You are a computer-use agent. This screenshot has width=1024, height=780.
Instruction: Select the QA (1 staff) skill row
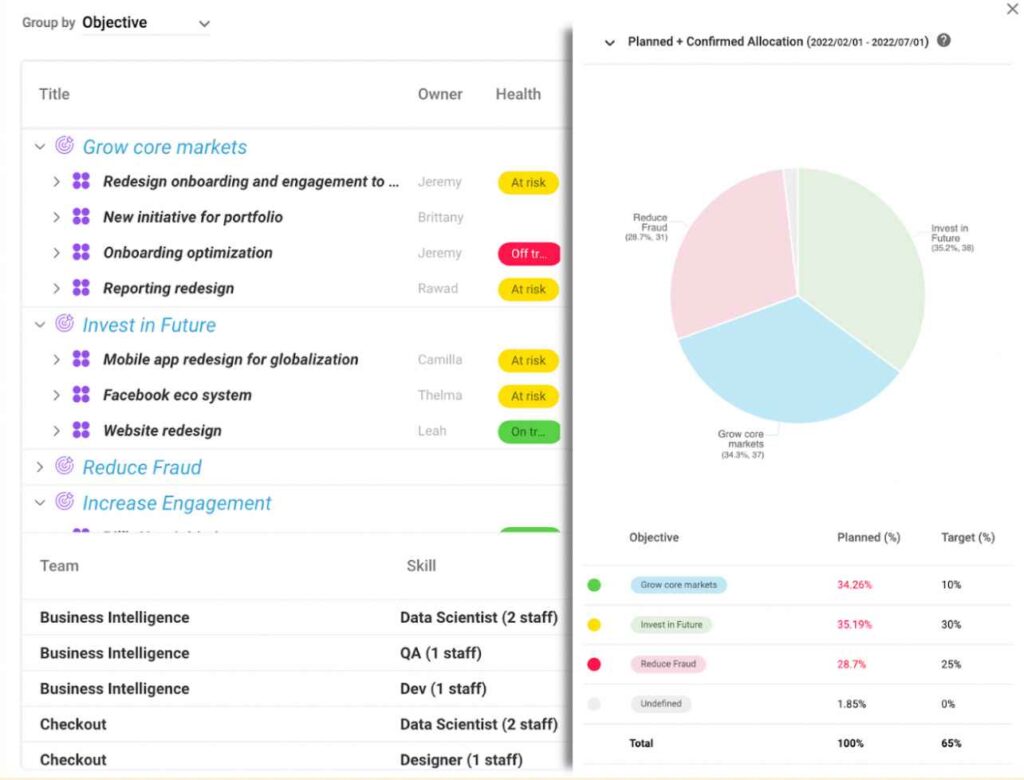[x=296, y=653]
